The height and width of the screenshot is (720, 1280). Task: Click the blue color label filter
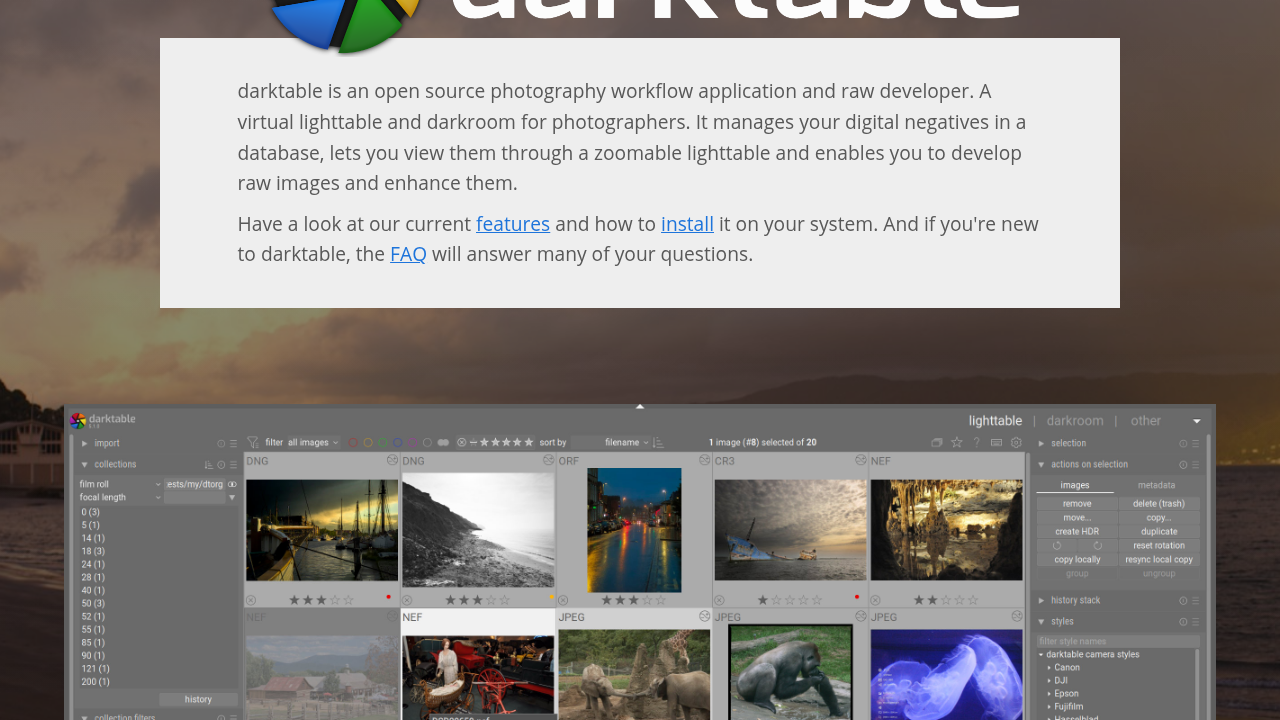pos(397,442)
